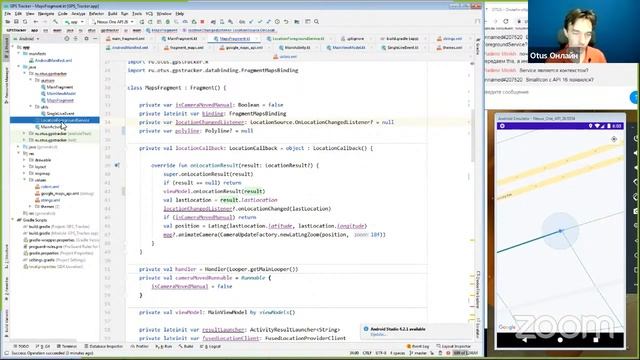This screenshot has width=640, height=360.
Task: Click the chat message input field
Action: (557, 93)
